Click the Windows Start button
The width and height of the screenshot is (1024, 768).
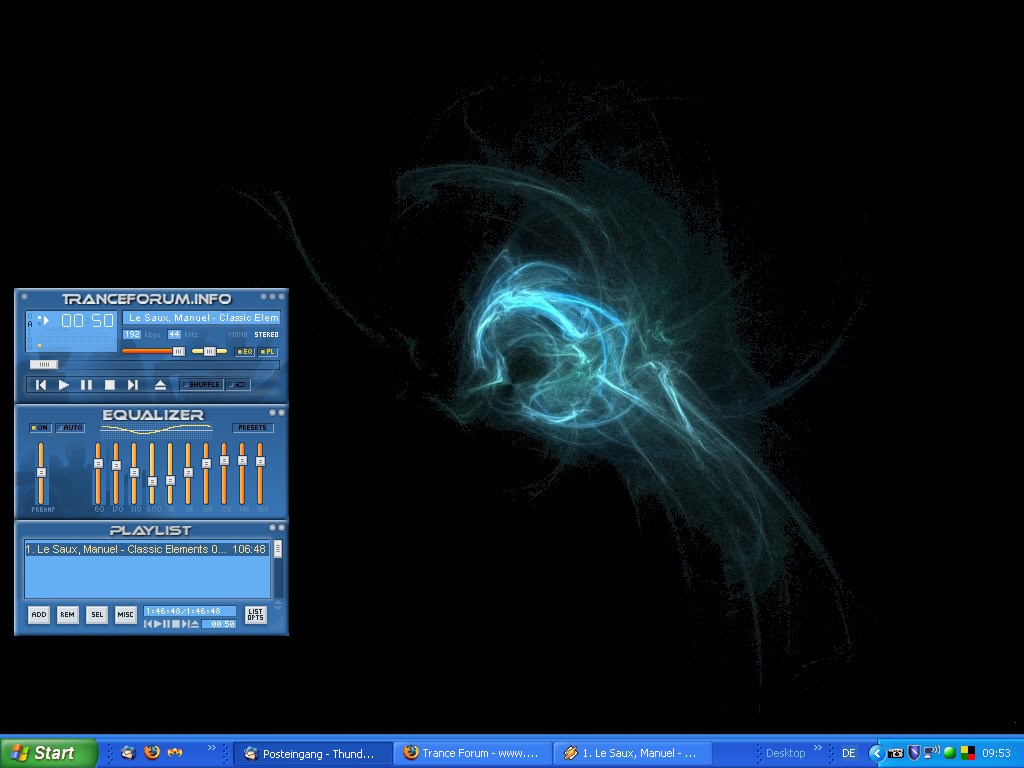[x=48, y=753]
